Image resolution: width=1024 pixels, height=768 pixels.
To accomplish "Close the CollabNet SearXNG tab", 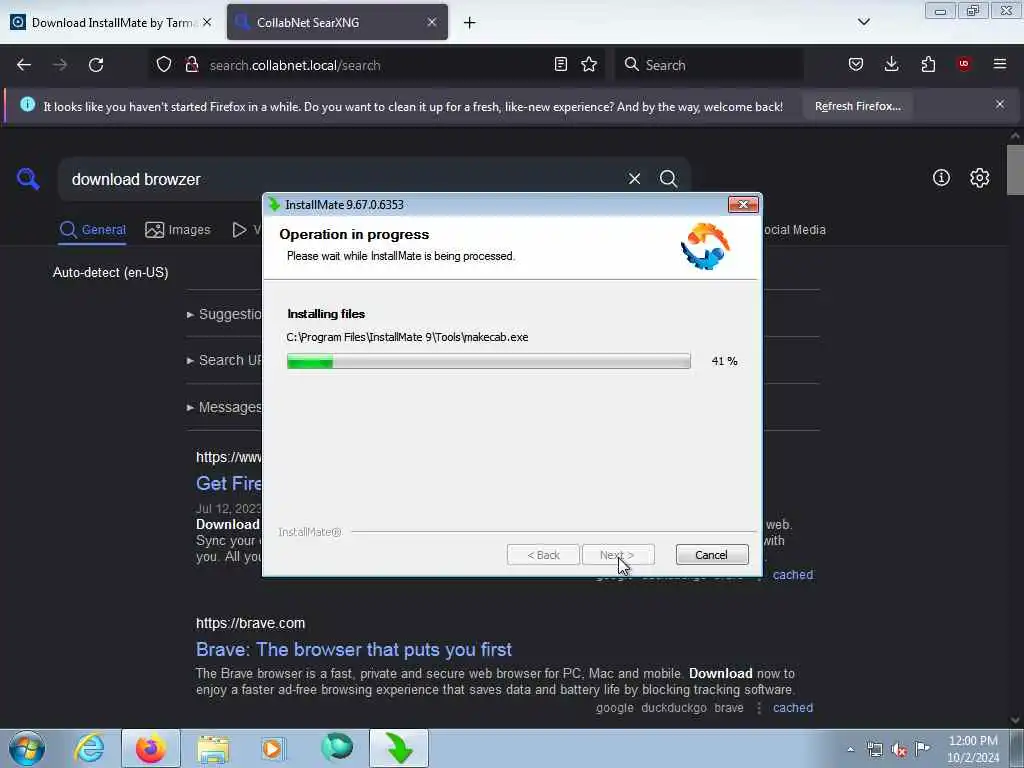I will tap(432, 22).
